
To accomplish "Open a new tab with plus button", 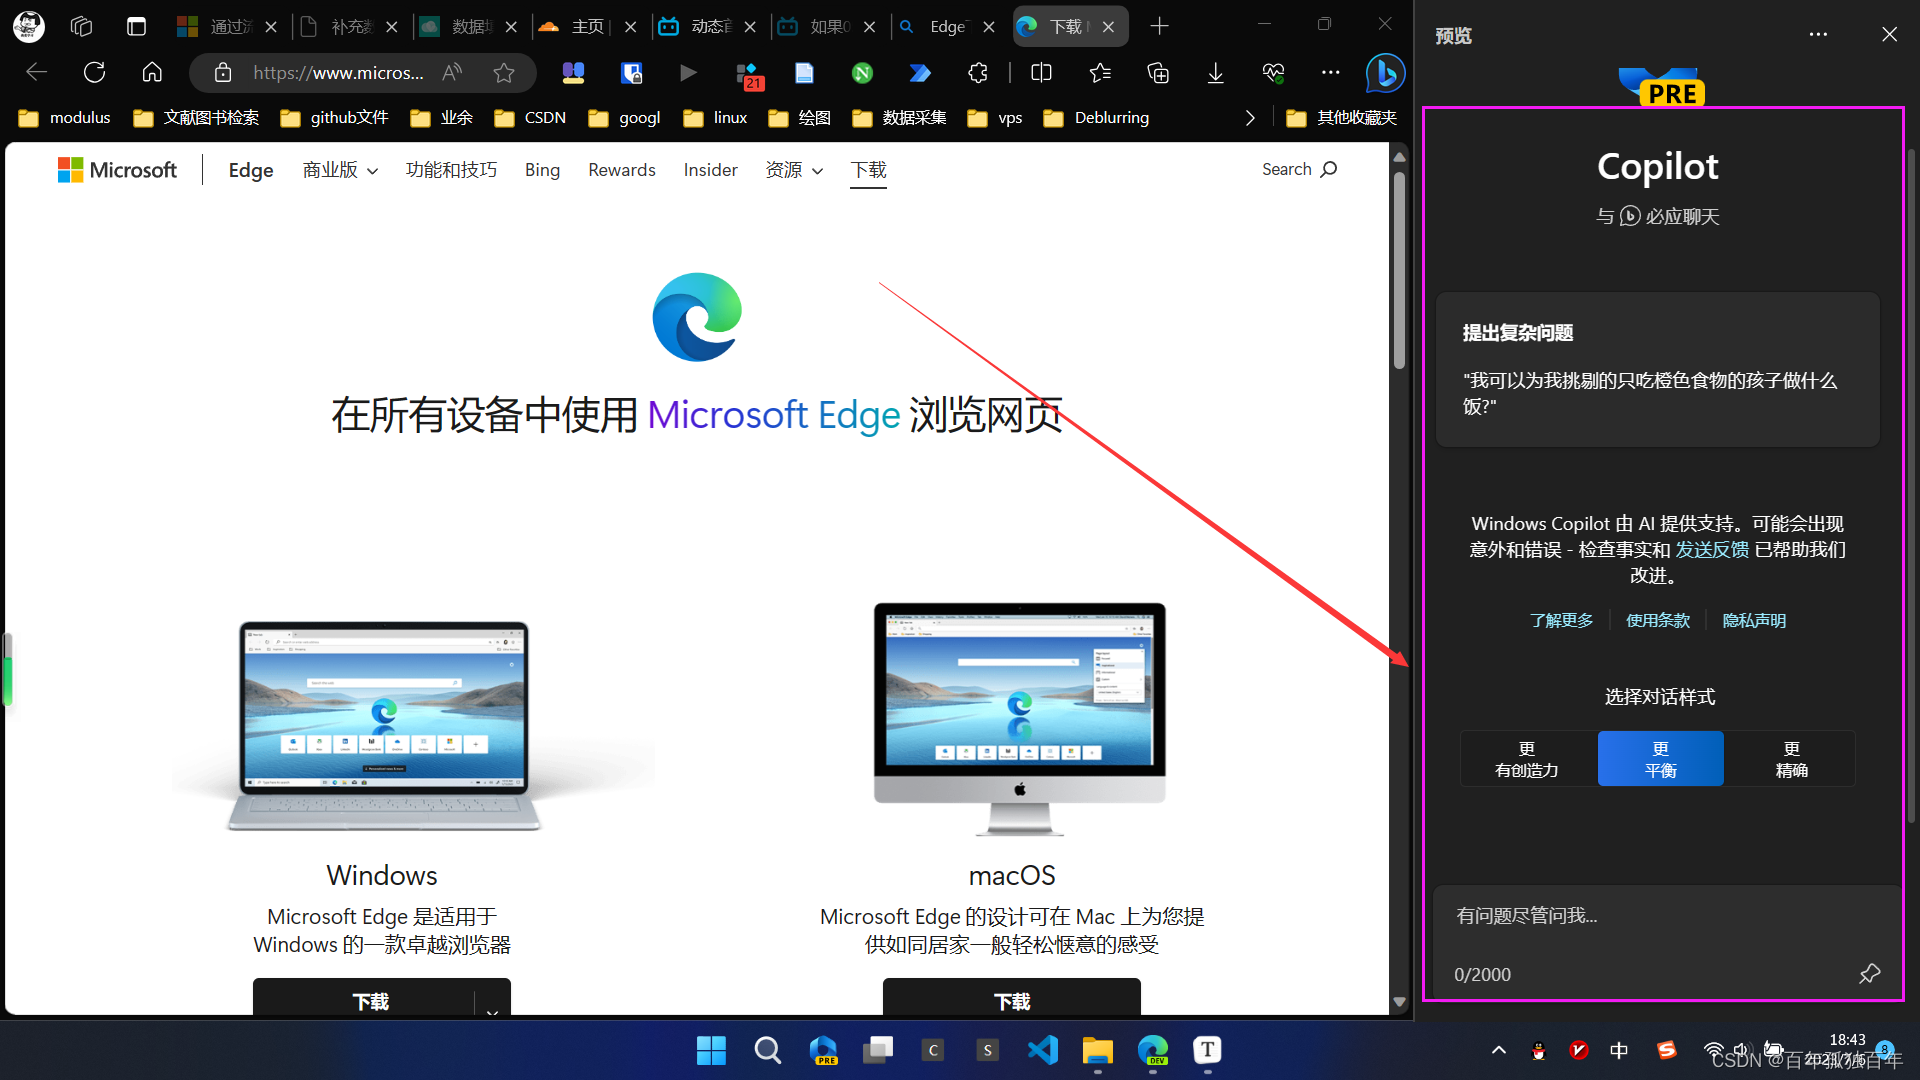I will coord(1159,26).
